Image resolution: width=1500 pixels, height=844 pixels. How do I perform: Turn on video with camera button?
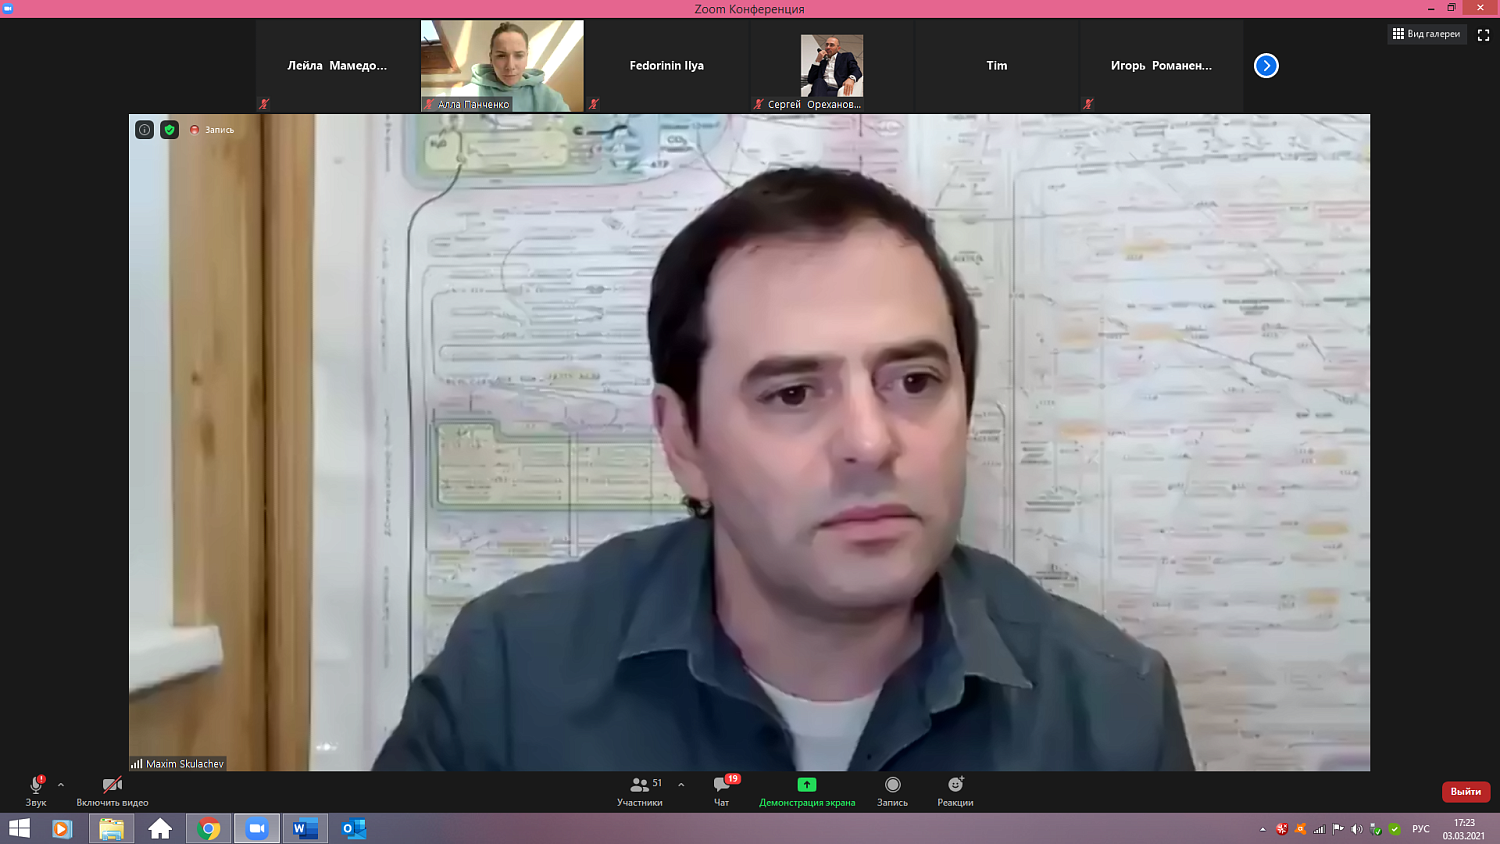click(112, 786)
